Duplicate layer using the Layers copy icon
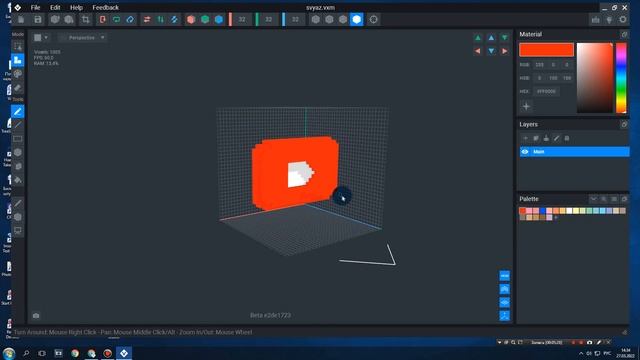This screenshot has height=360, width=640. click(x=536, y=138)
